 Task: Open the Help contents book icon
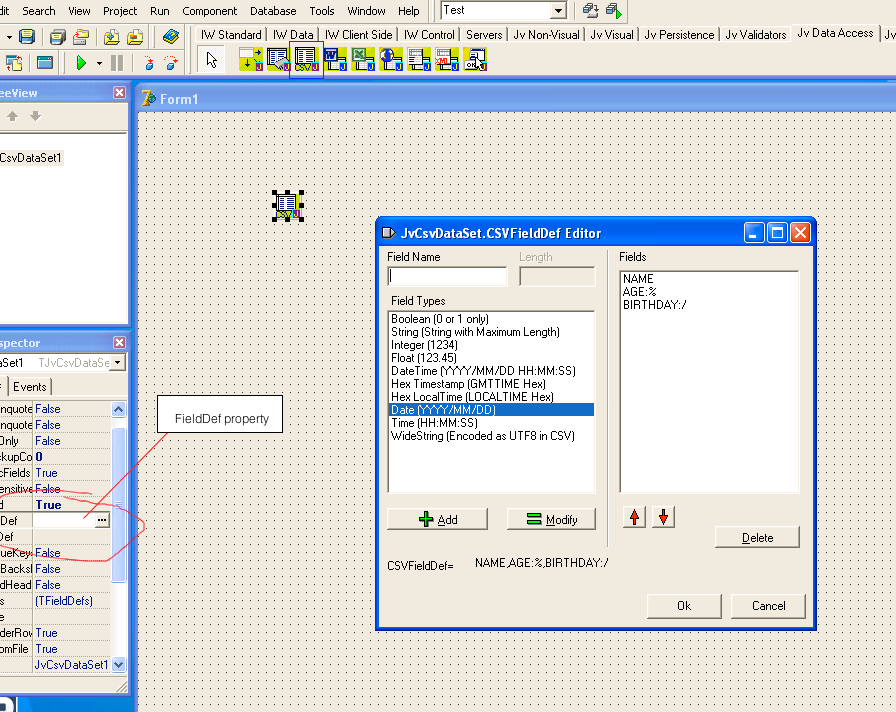170,37
